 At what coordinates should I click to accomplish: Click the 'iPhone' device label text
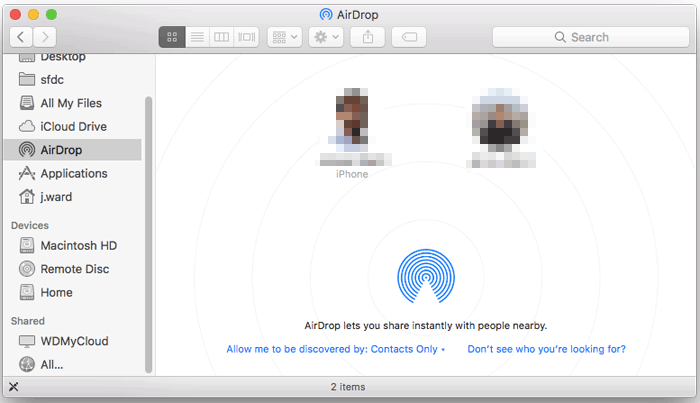[x=352, y=174]
